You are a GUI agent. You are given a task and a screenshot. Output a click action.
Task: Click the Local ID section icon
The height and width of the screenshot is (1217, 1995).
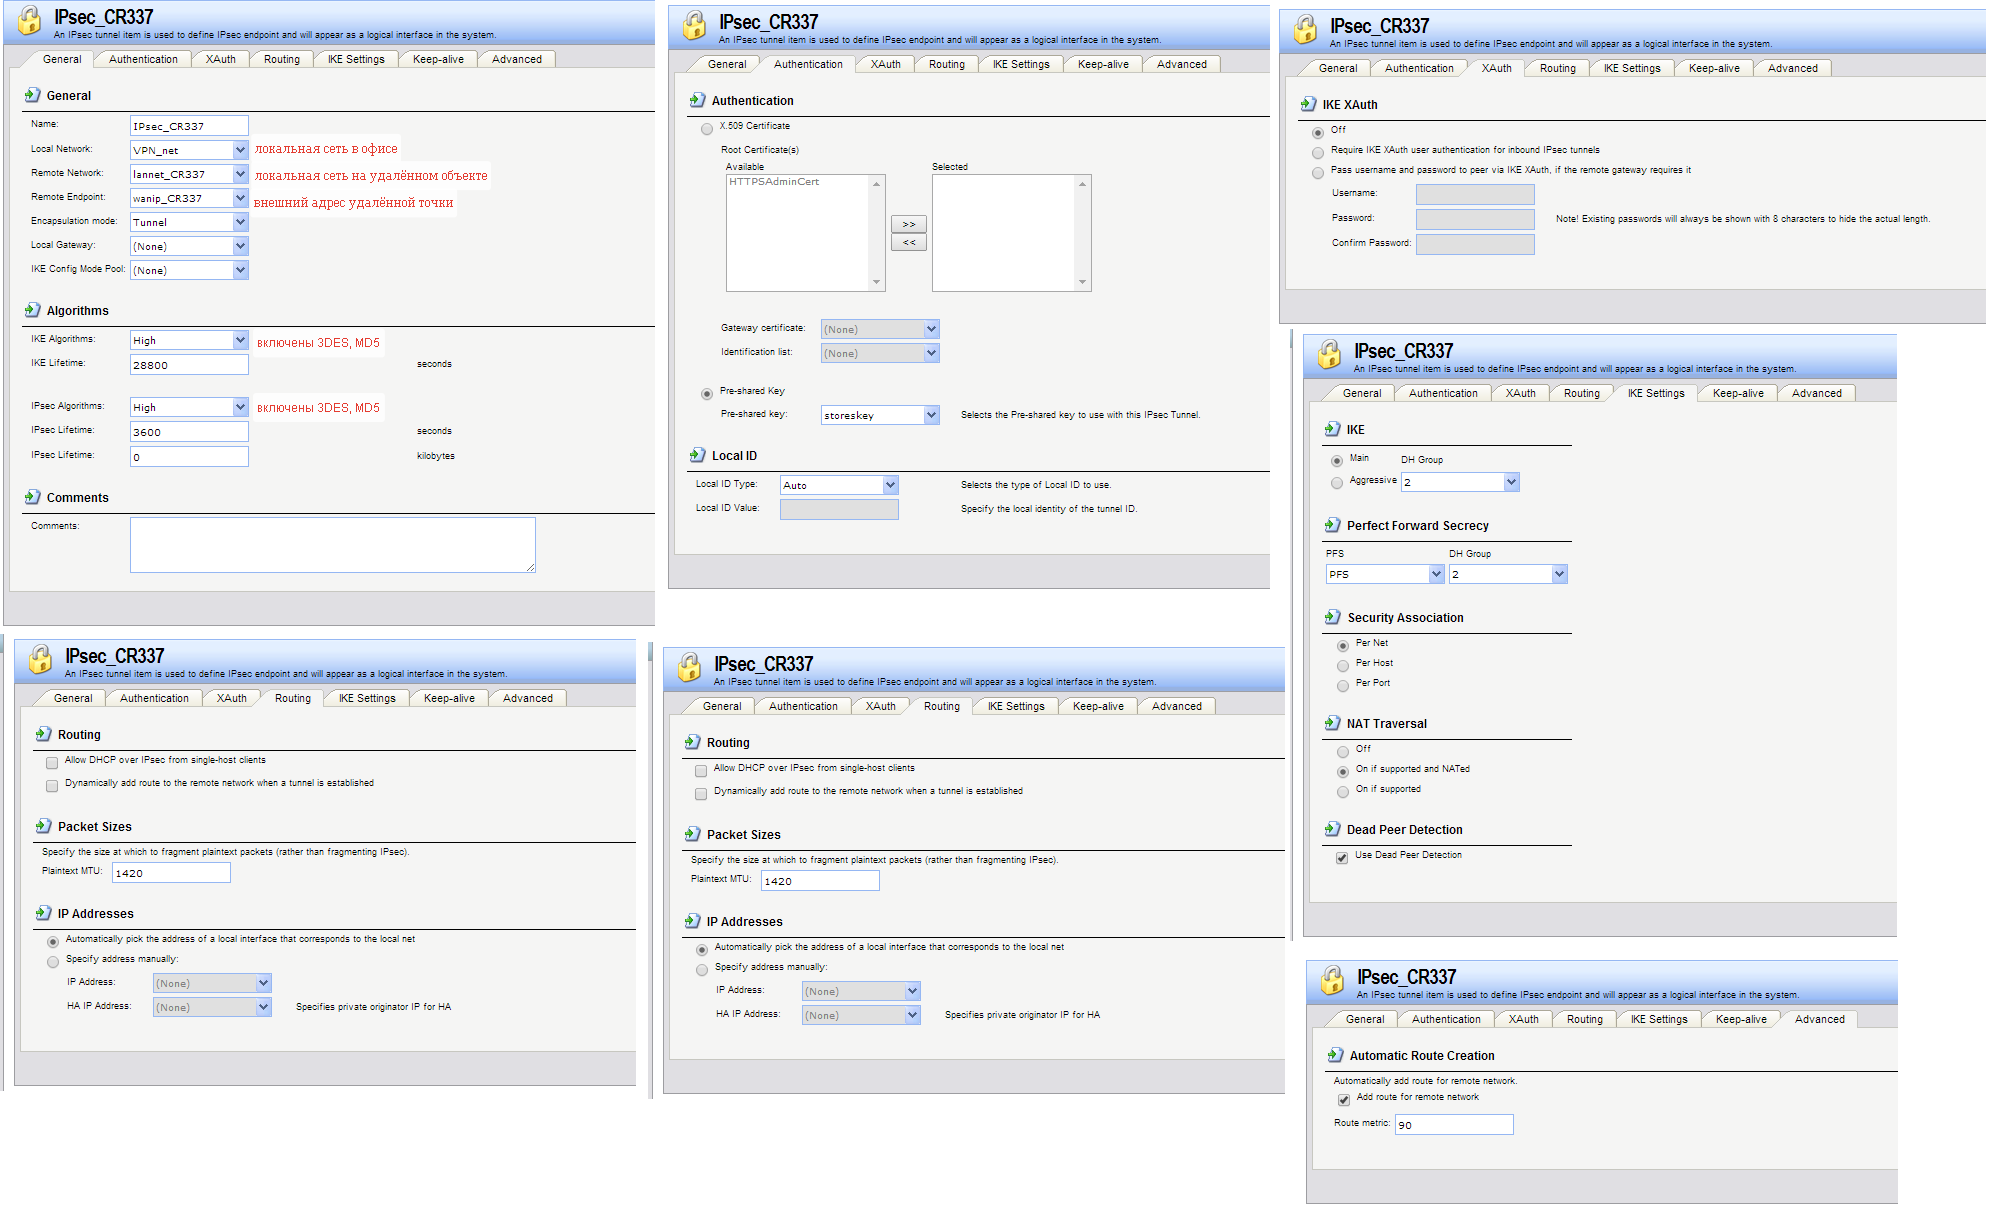click(698, 455)
